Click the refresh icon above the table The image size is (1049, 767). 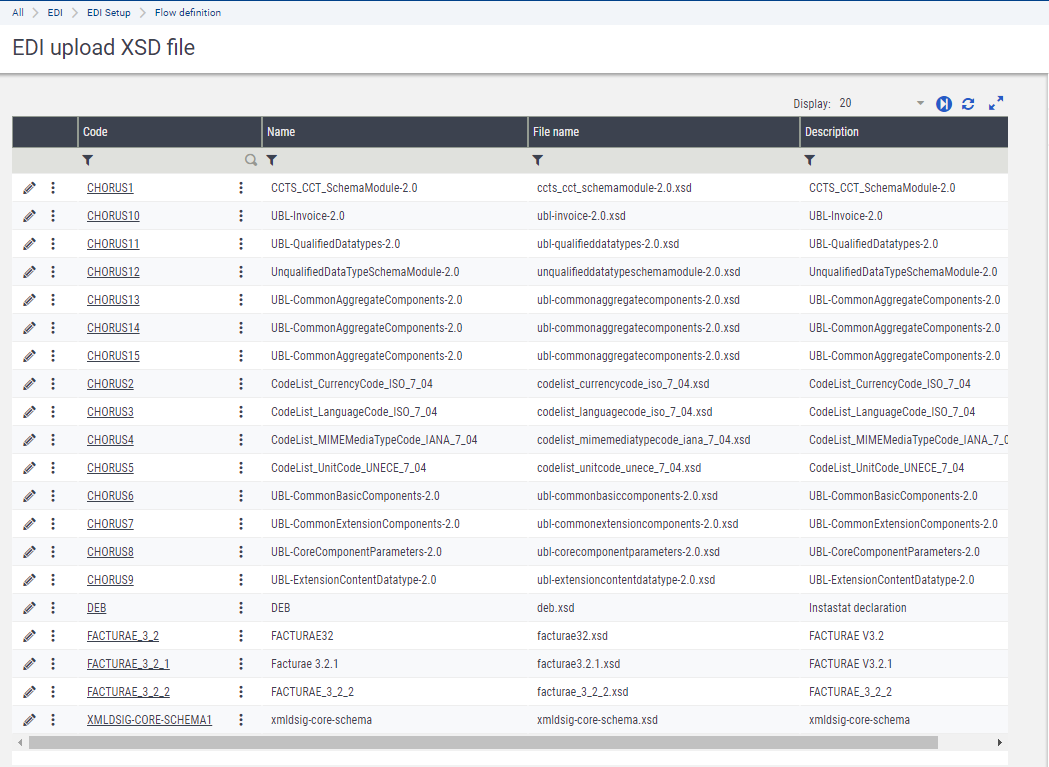[x=968, y=104]
